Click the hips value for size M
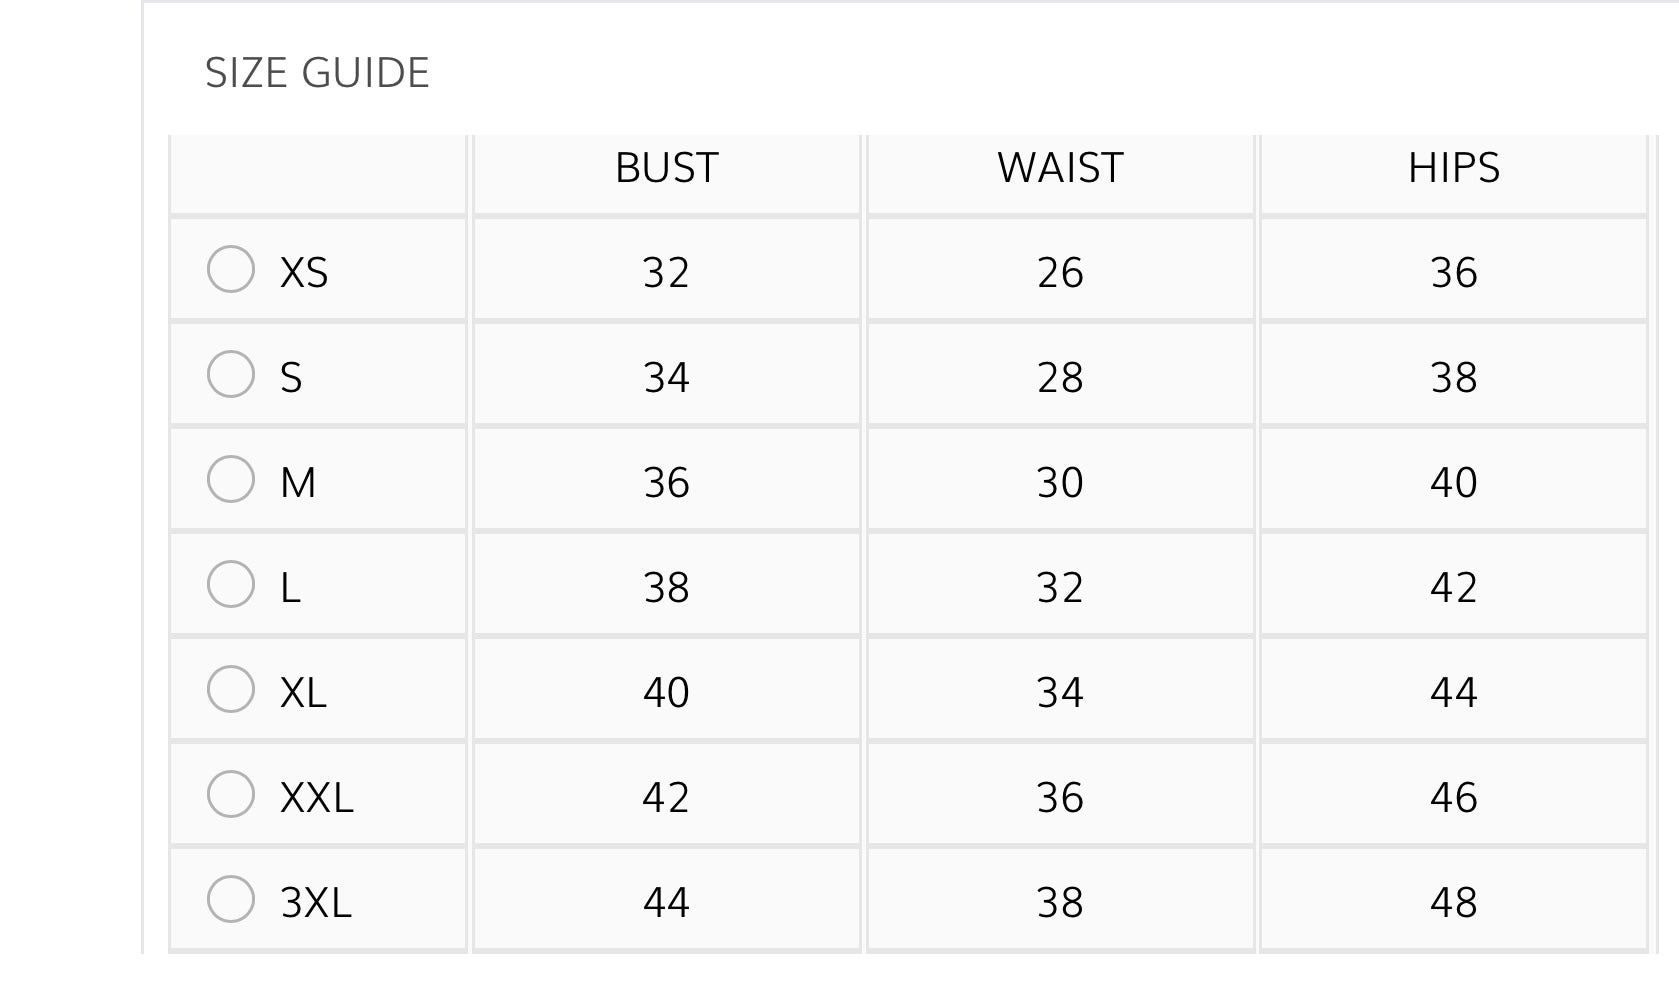Viewport: 1679px width, 990px height. [x=1453, y=482]
